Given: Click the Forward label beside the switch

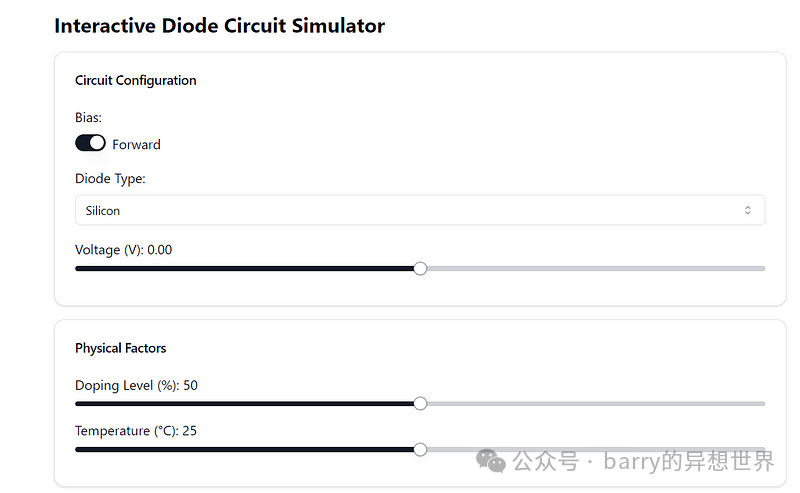Looking at the screenshot, I should click(136, 145).
